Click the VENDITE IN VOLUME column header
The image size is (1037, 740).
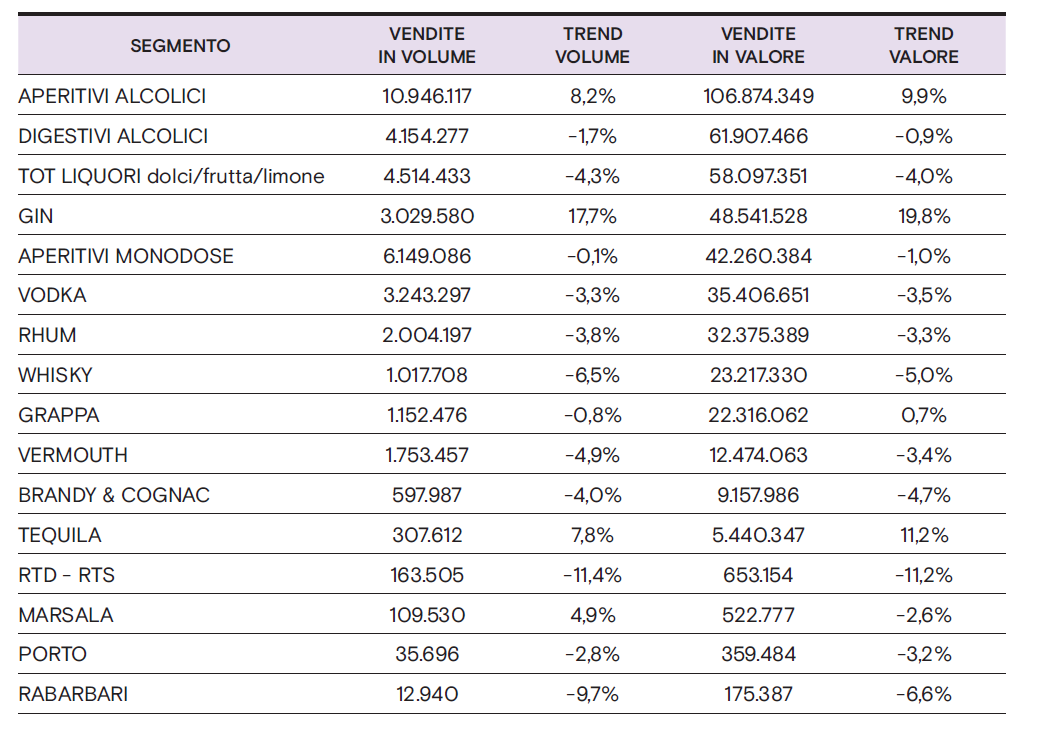point(427,46)
